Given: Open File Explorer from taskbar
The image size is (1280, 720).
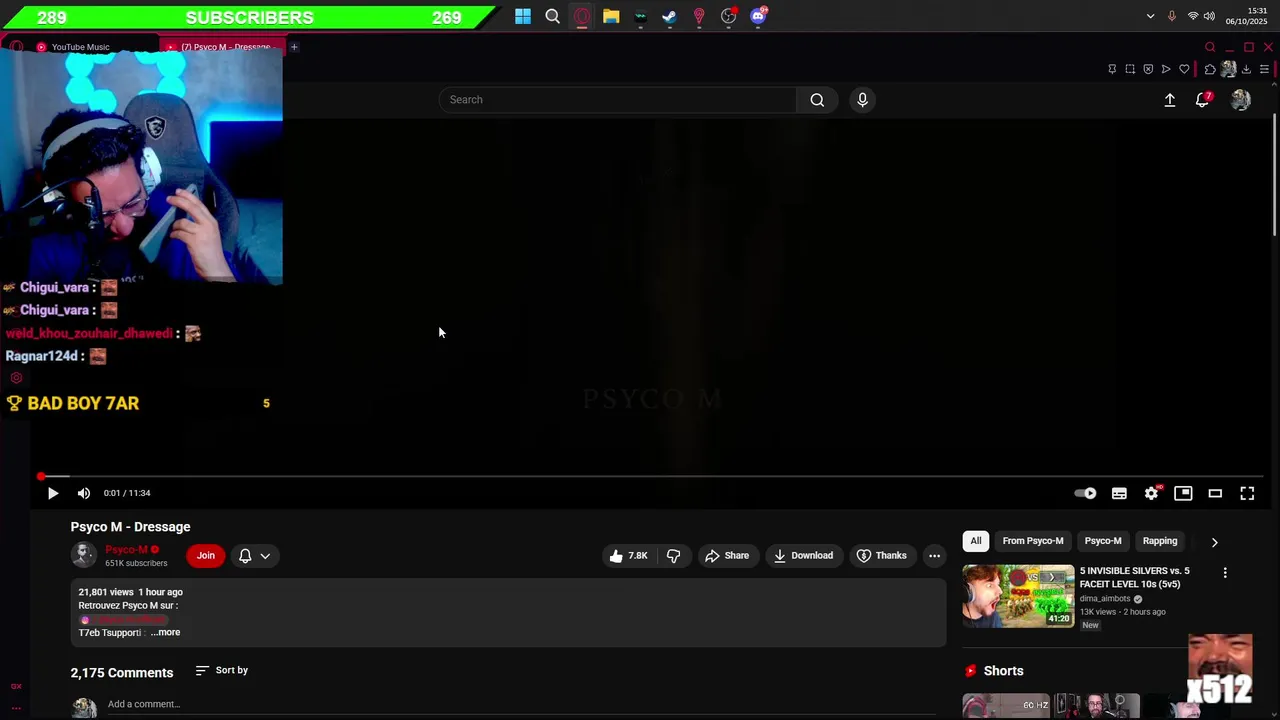Looking at the screenshot, I should (x=611, y=16).
